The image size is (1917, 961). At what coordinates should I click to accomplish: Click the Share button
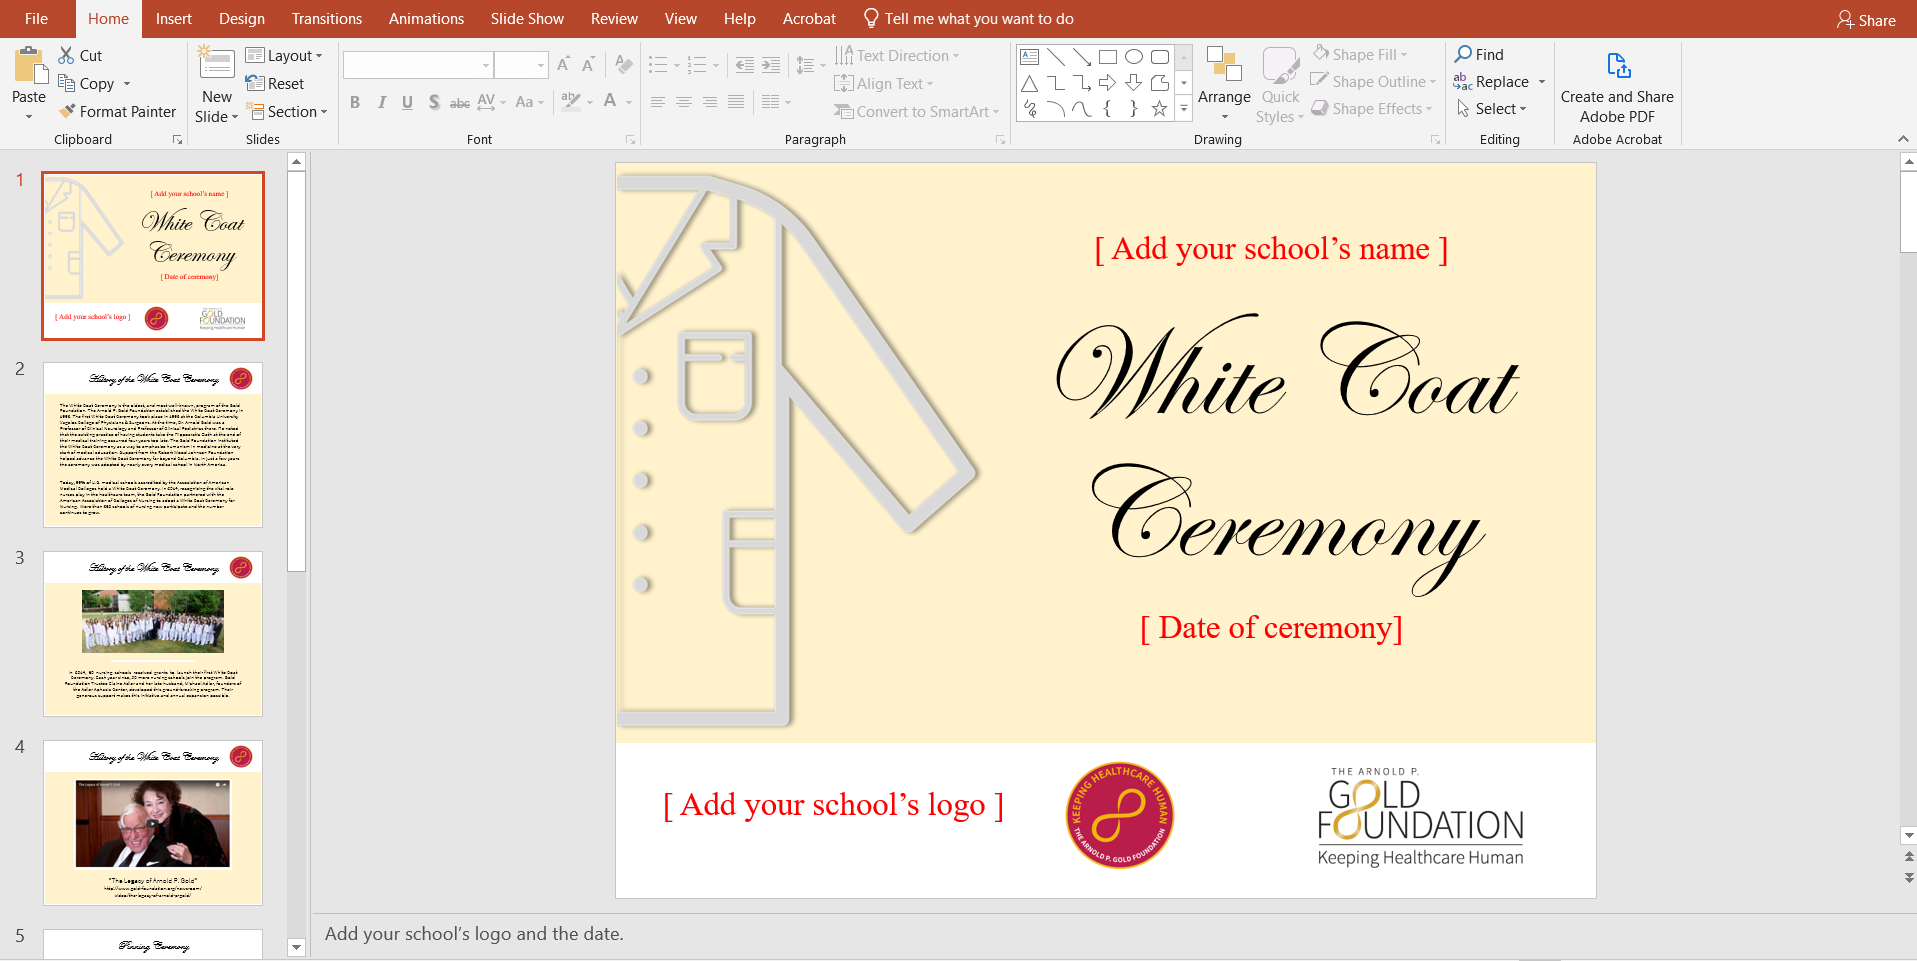pos(1866,20)
